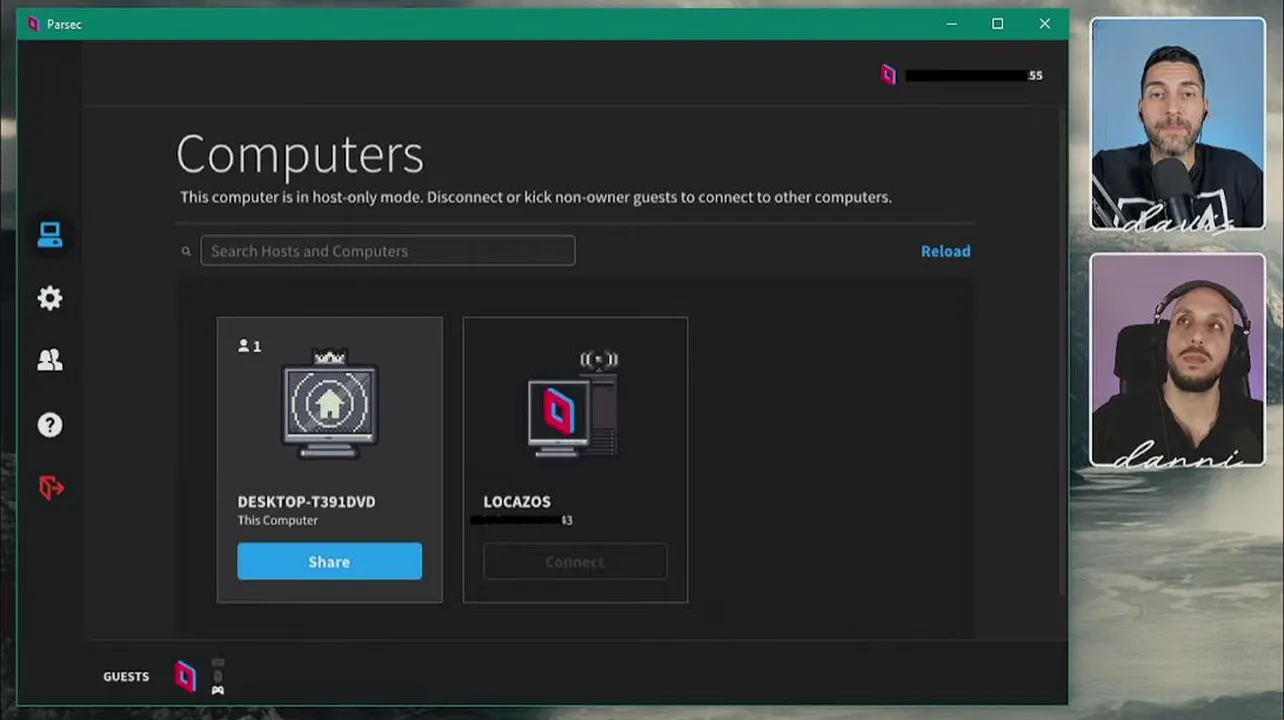Open the Friends icon in sidebar
1284x720 pixels.
50,361
